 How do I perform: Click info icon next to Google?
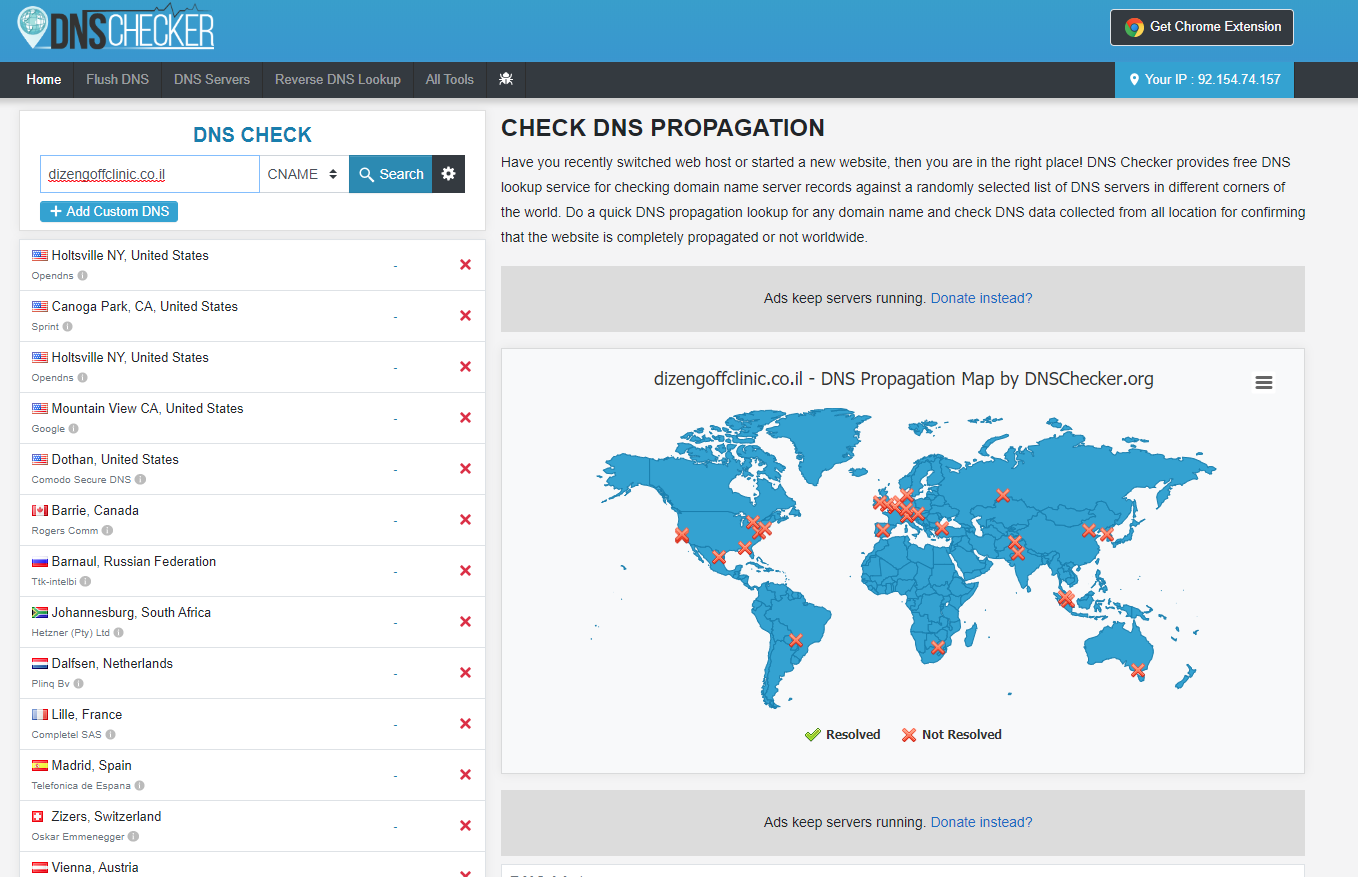73,429
